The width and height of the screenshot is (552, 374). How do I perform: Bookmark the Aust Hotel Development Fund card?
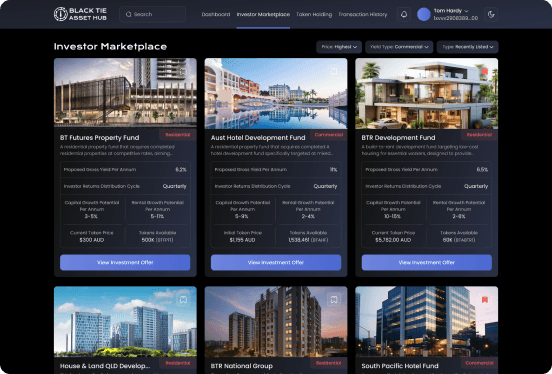click(334, 71)
